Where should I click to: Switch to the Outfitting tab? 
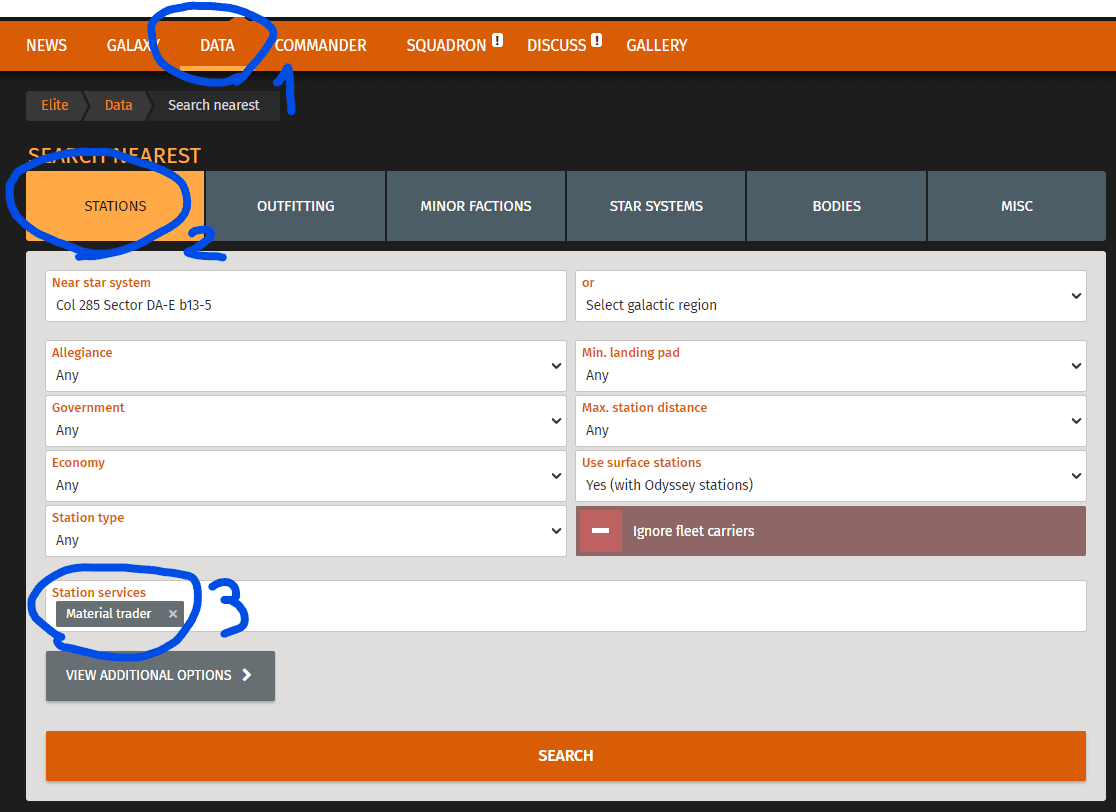tap(295, 206)
